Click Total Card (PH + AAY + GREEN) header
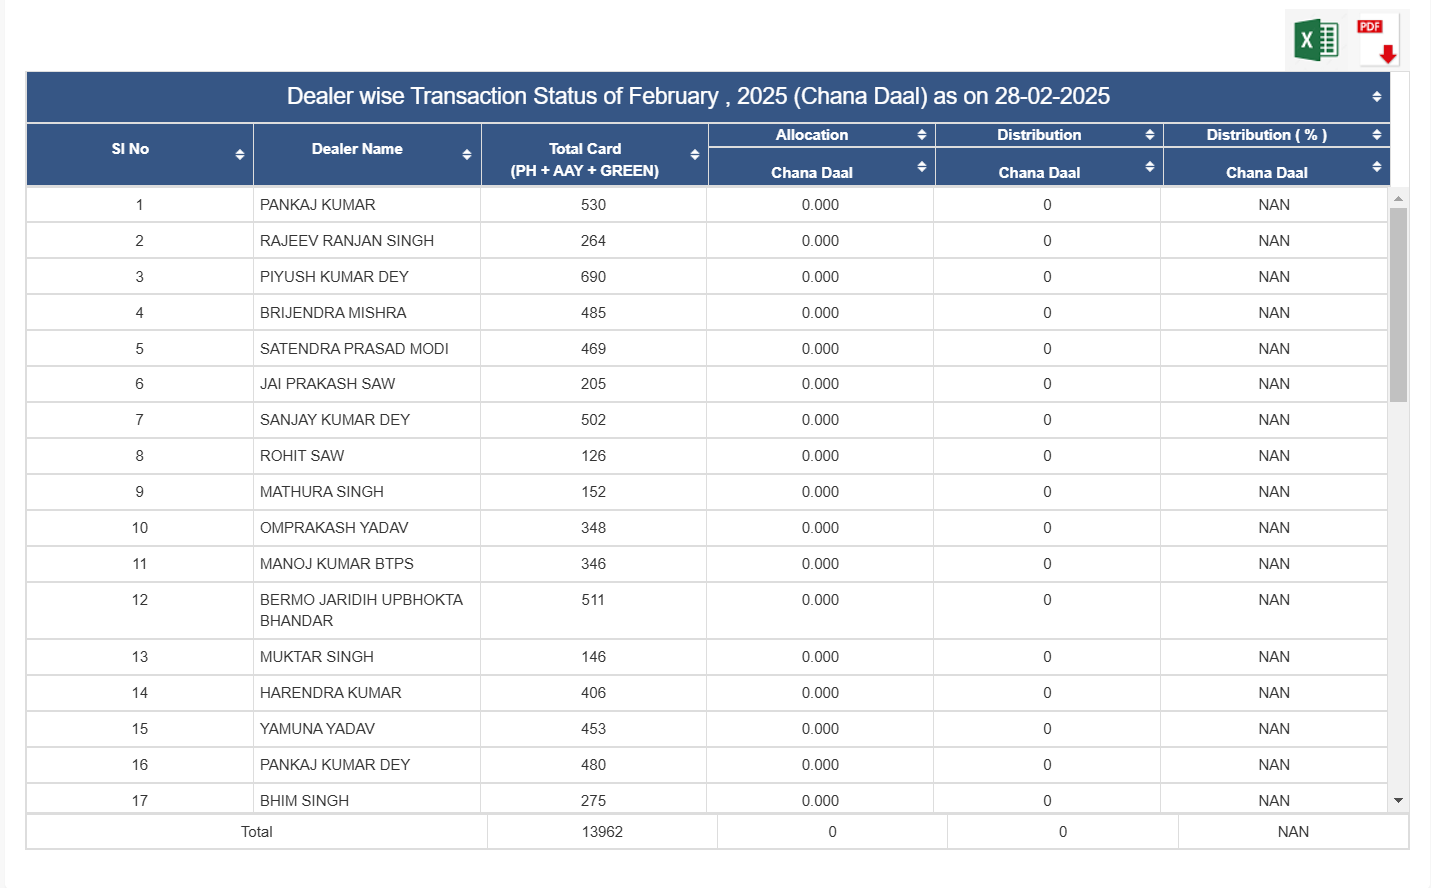The width and height of the screenshot is (1431, 888). [585, 160]
